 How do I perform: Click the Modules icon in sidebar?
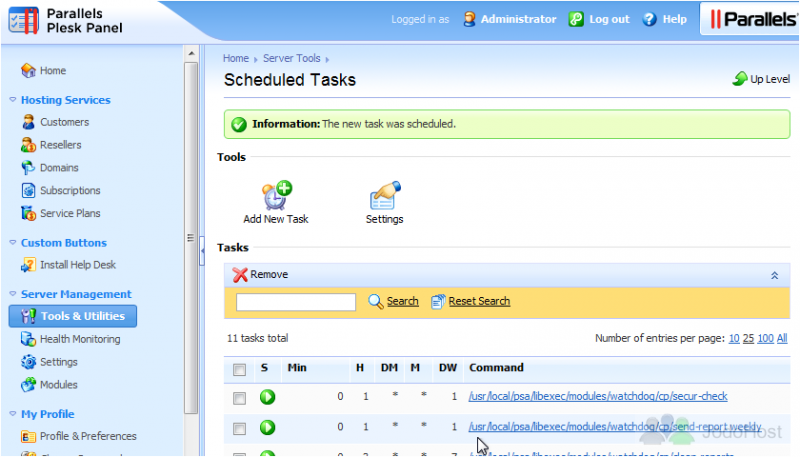click(x=28, y=385)
